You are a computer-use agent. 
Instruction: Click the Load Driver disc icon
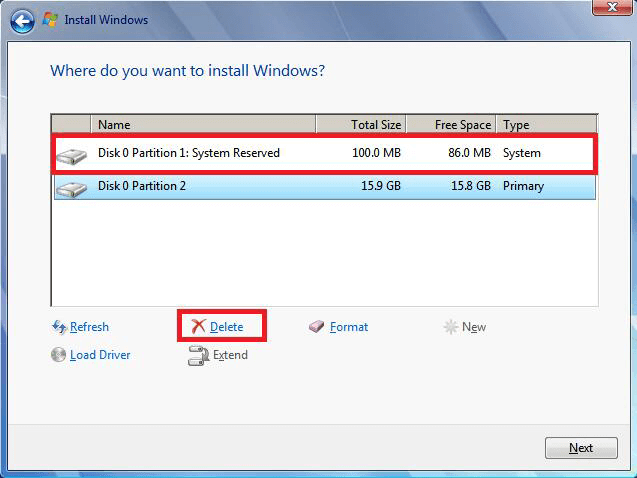tap(58, 355)
